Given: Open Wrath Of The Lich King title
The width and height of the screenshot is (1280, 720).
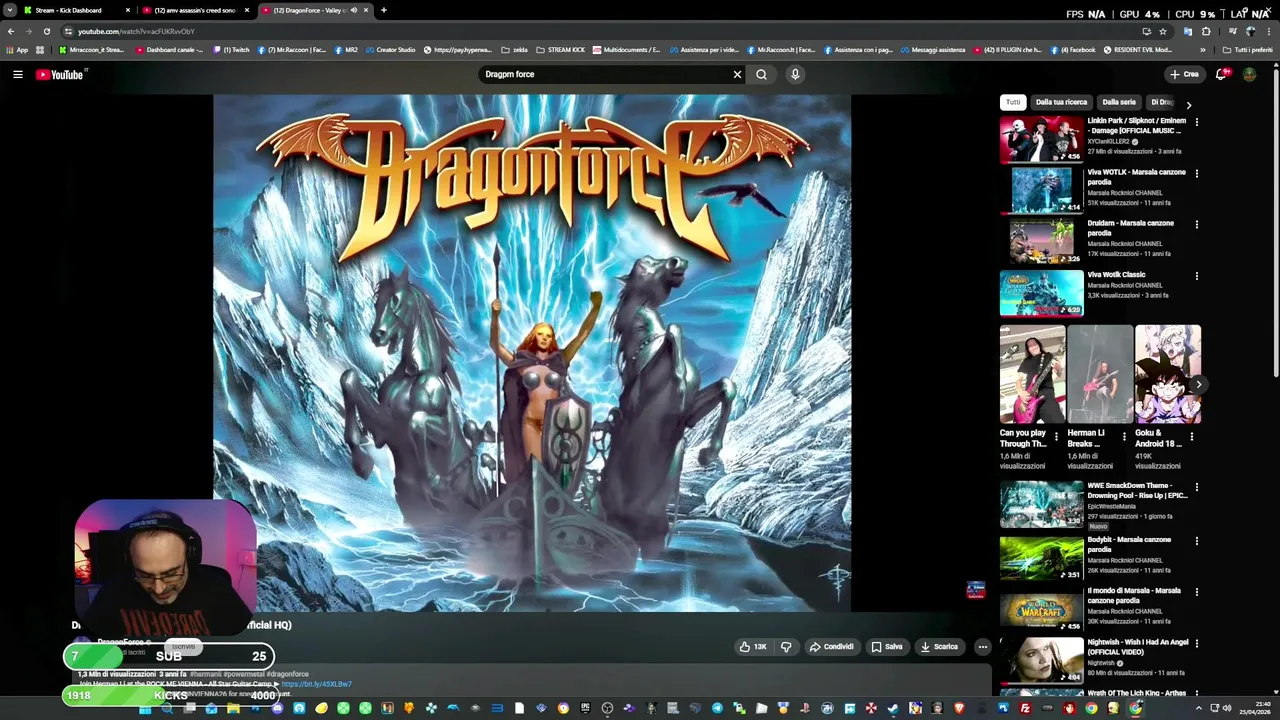Looking at the screenshot, I should 1137,693.
